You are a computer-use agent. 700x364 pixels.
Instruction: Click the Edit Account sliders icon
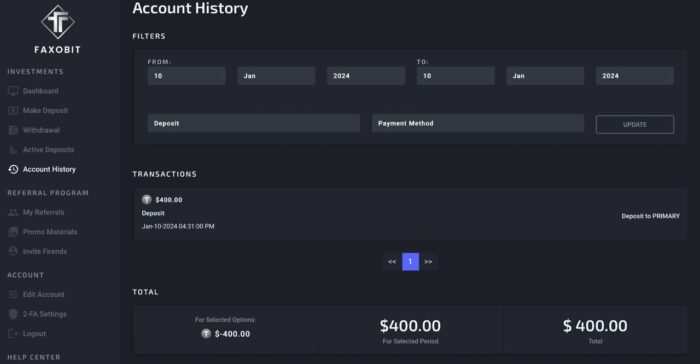pyautogui.click(x=13, y=294)
